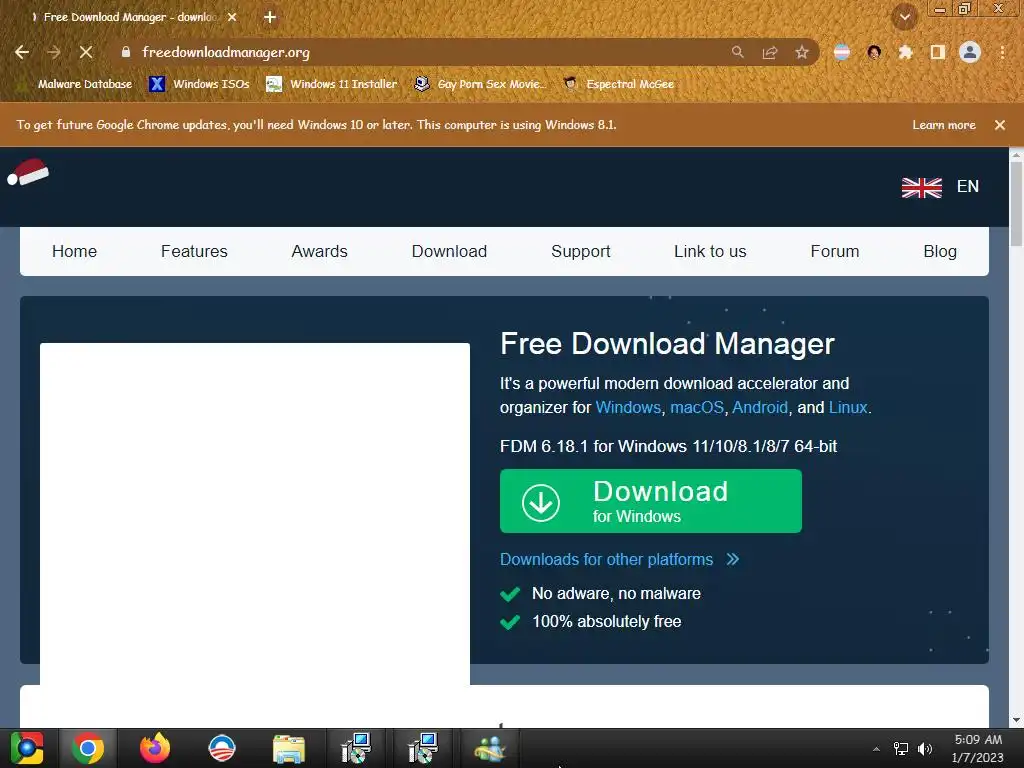Open the Chrome three-dot menu
Viewport: 1024px width, 768px height.
1002,52
